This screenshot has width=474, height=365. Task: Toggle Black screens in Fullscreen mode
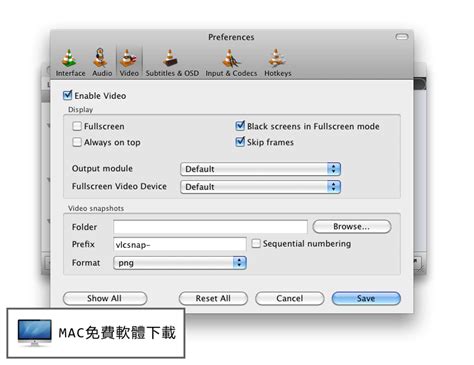(240, 126)
